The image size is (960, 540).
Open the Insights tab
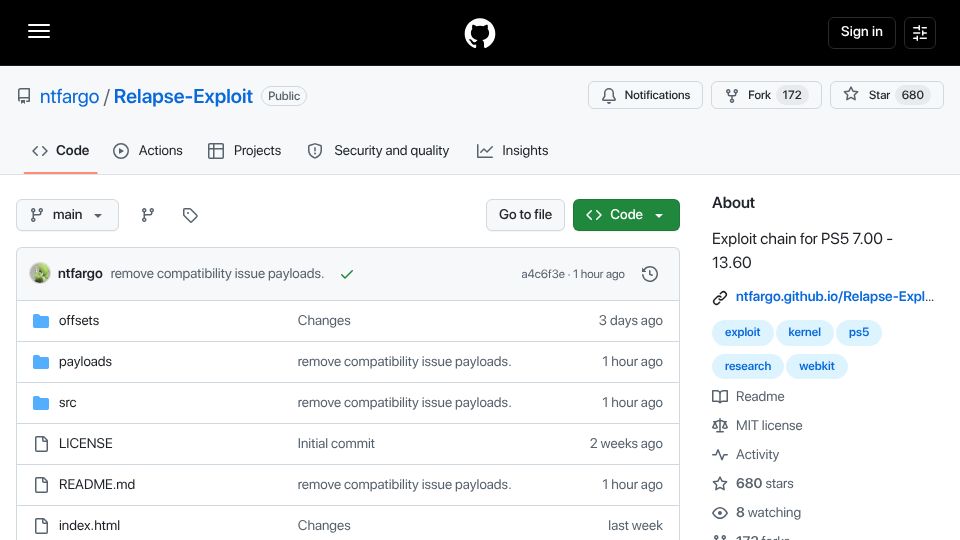[512, 151]
